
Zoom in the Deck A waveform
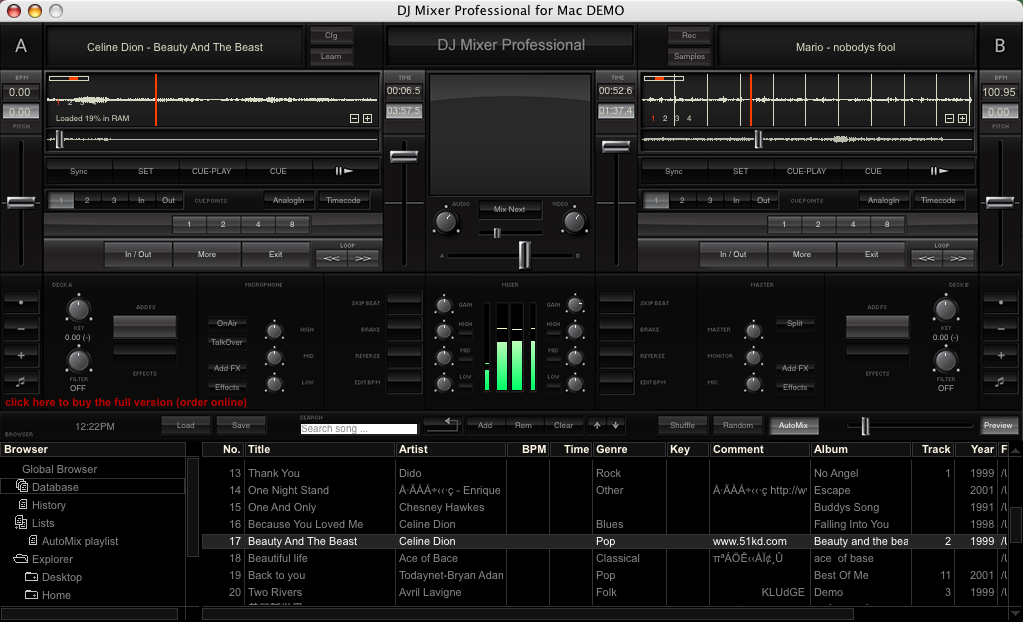click(x=367, y=118)
